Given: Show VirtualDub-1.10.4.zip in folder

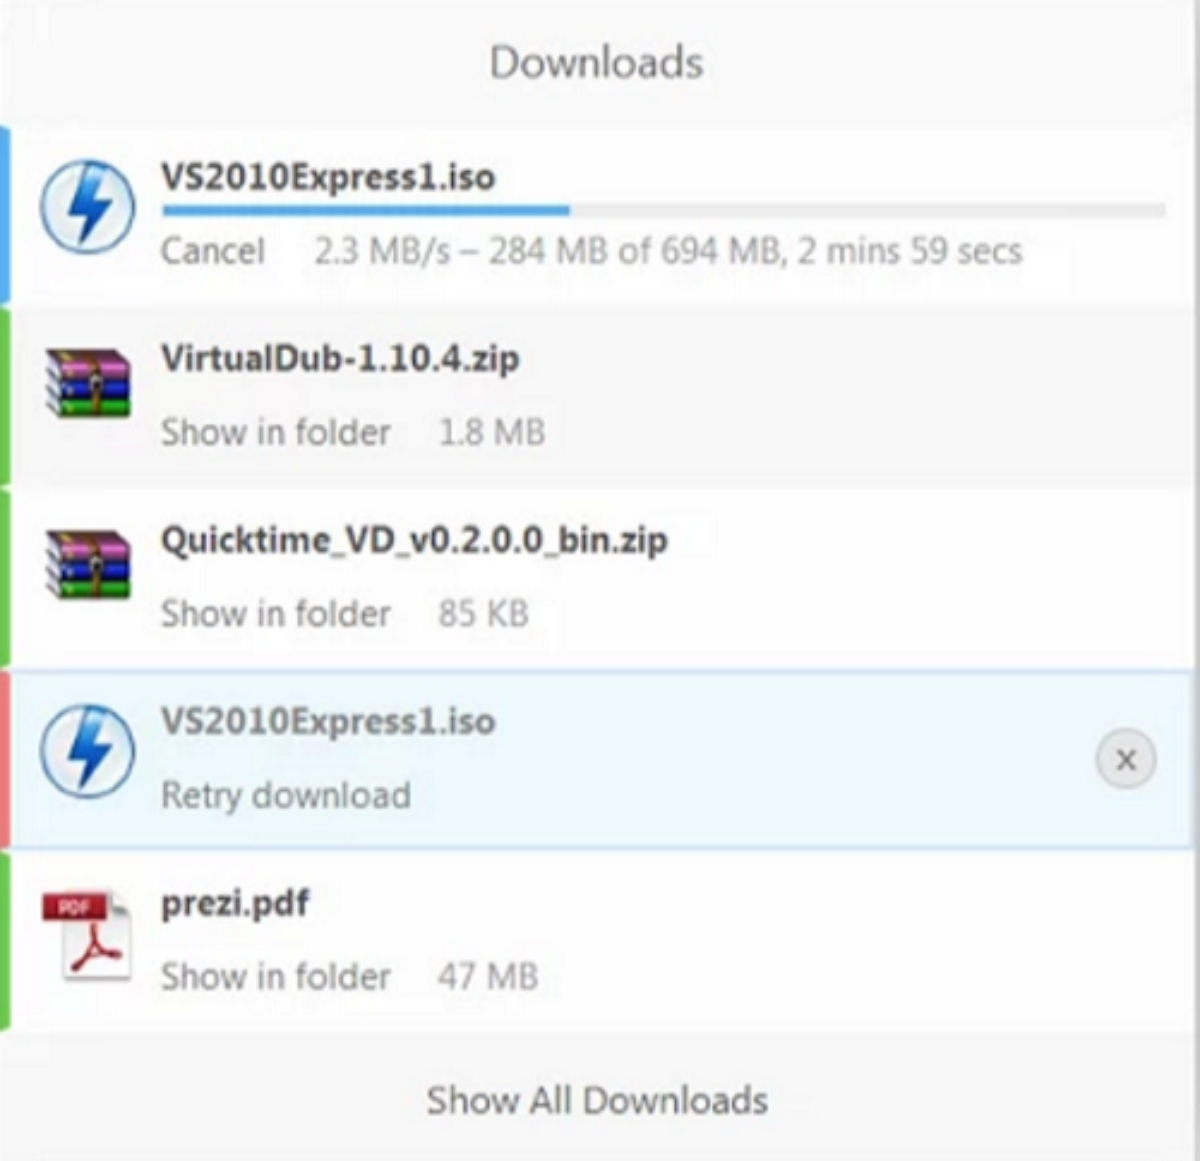Looking at the screenshot, I should click(276, 432).
